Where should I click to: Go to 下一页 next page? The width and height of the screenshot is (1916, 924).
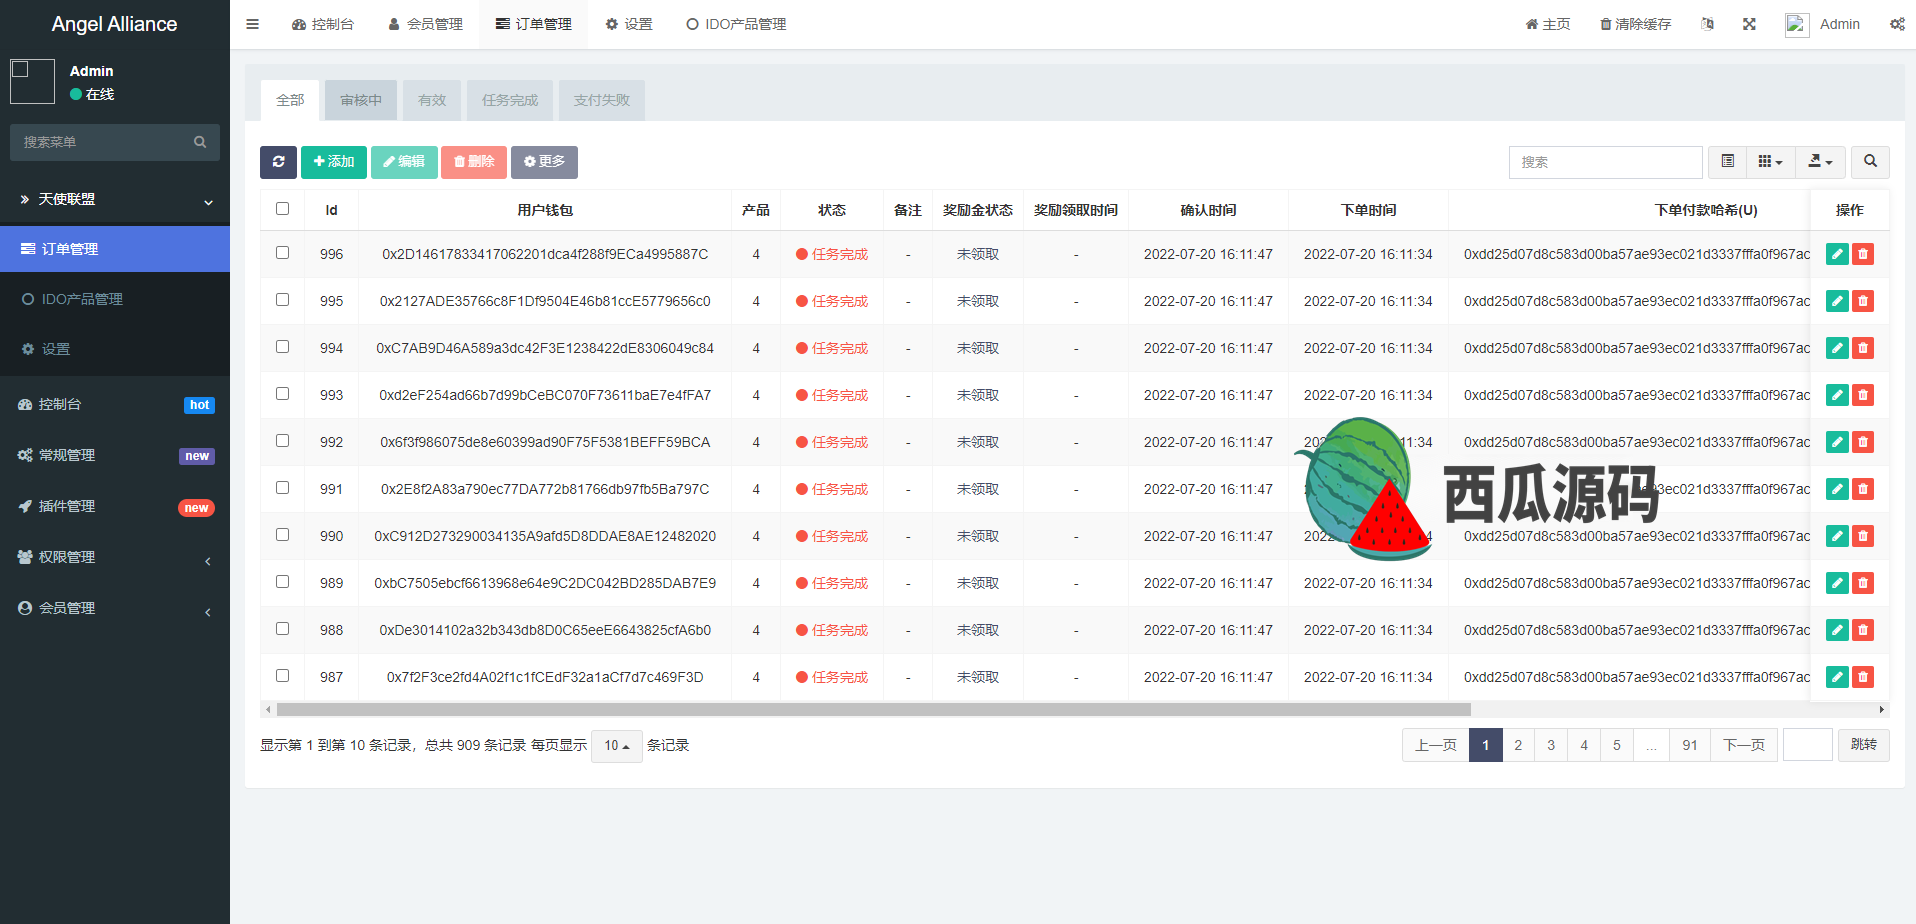(x=1744, y=745)
